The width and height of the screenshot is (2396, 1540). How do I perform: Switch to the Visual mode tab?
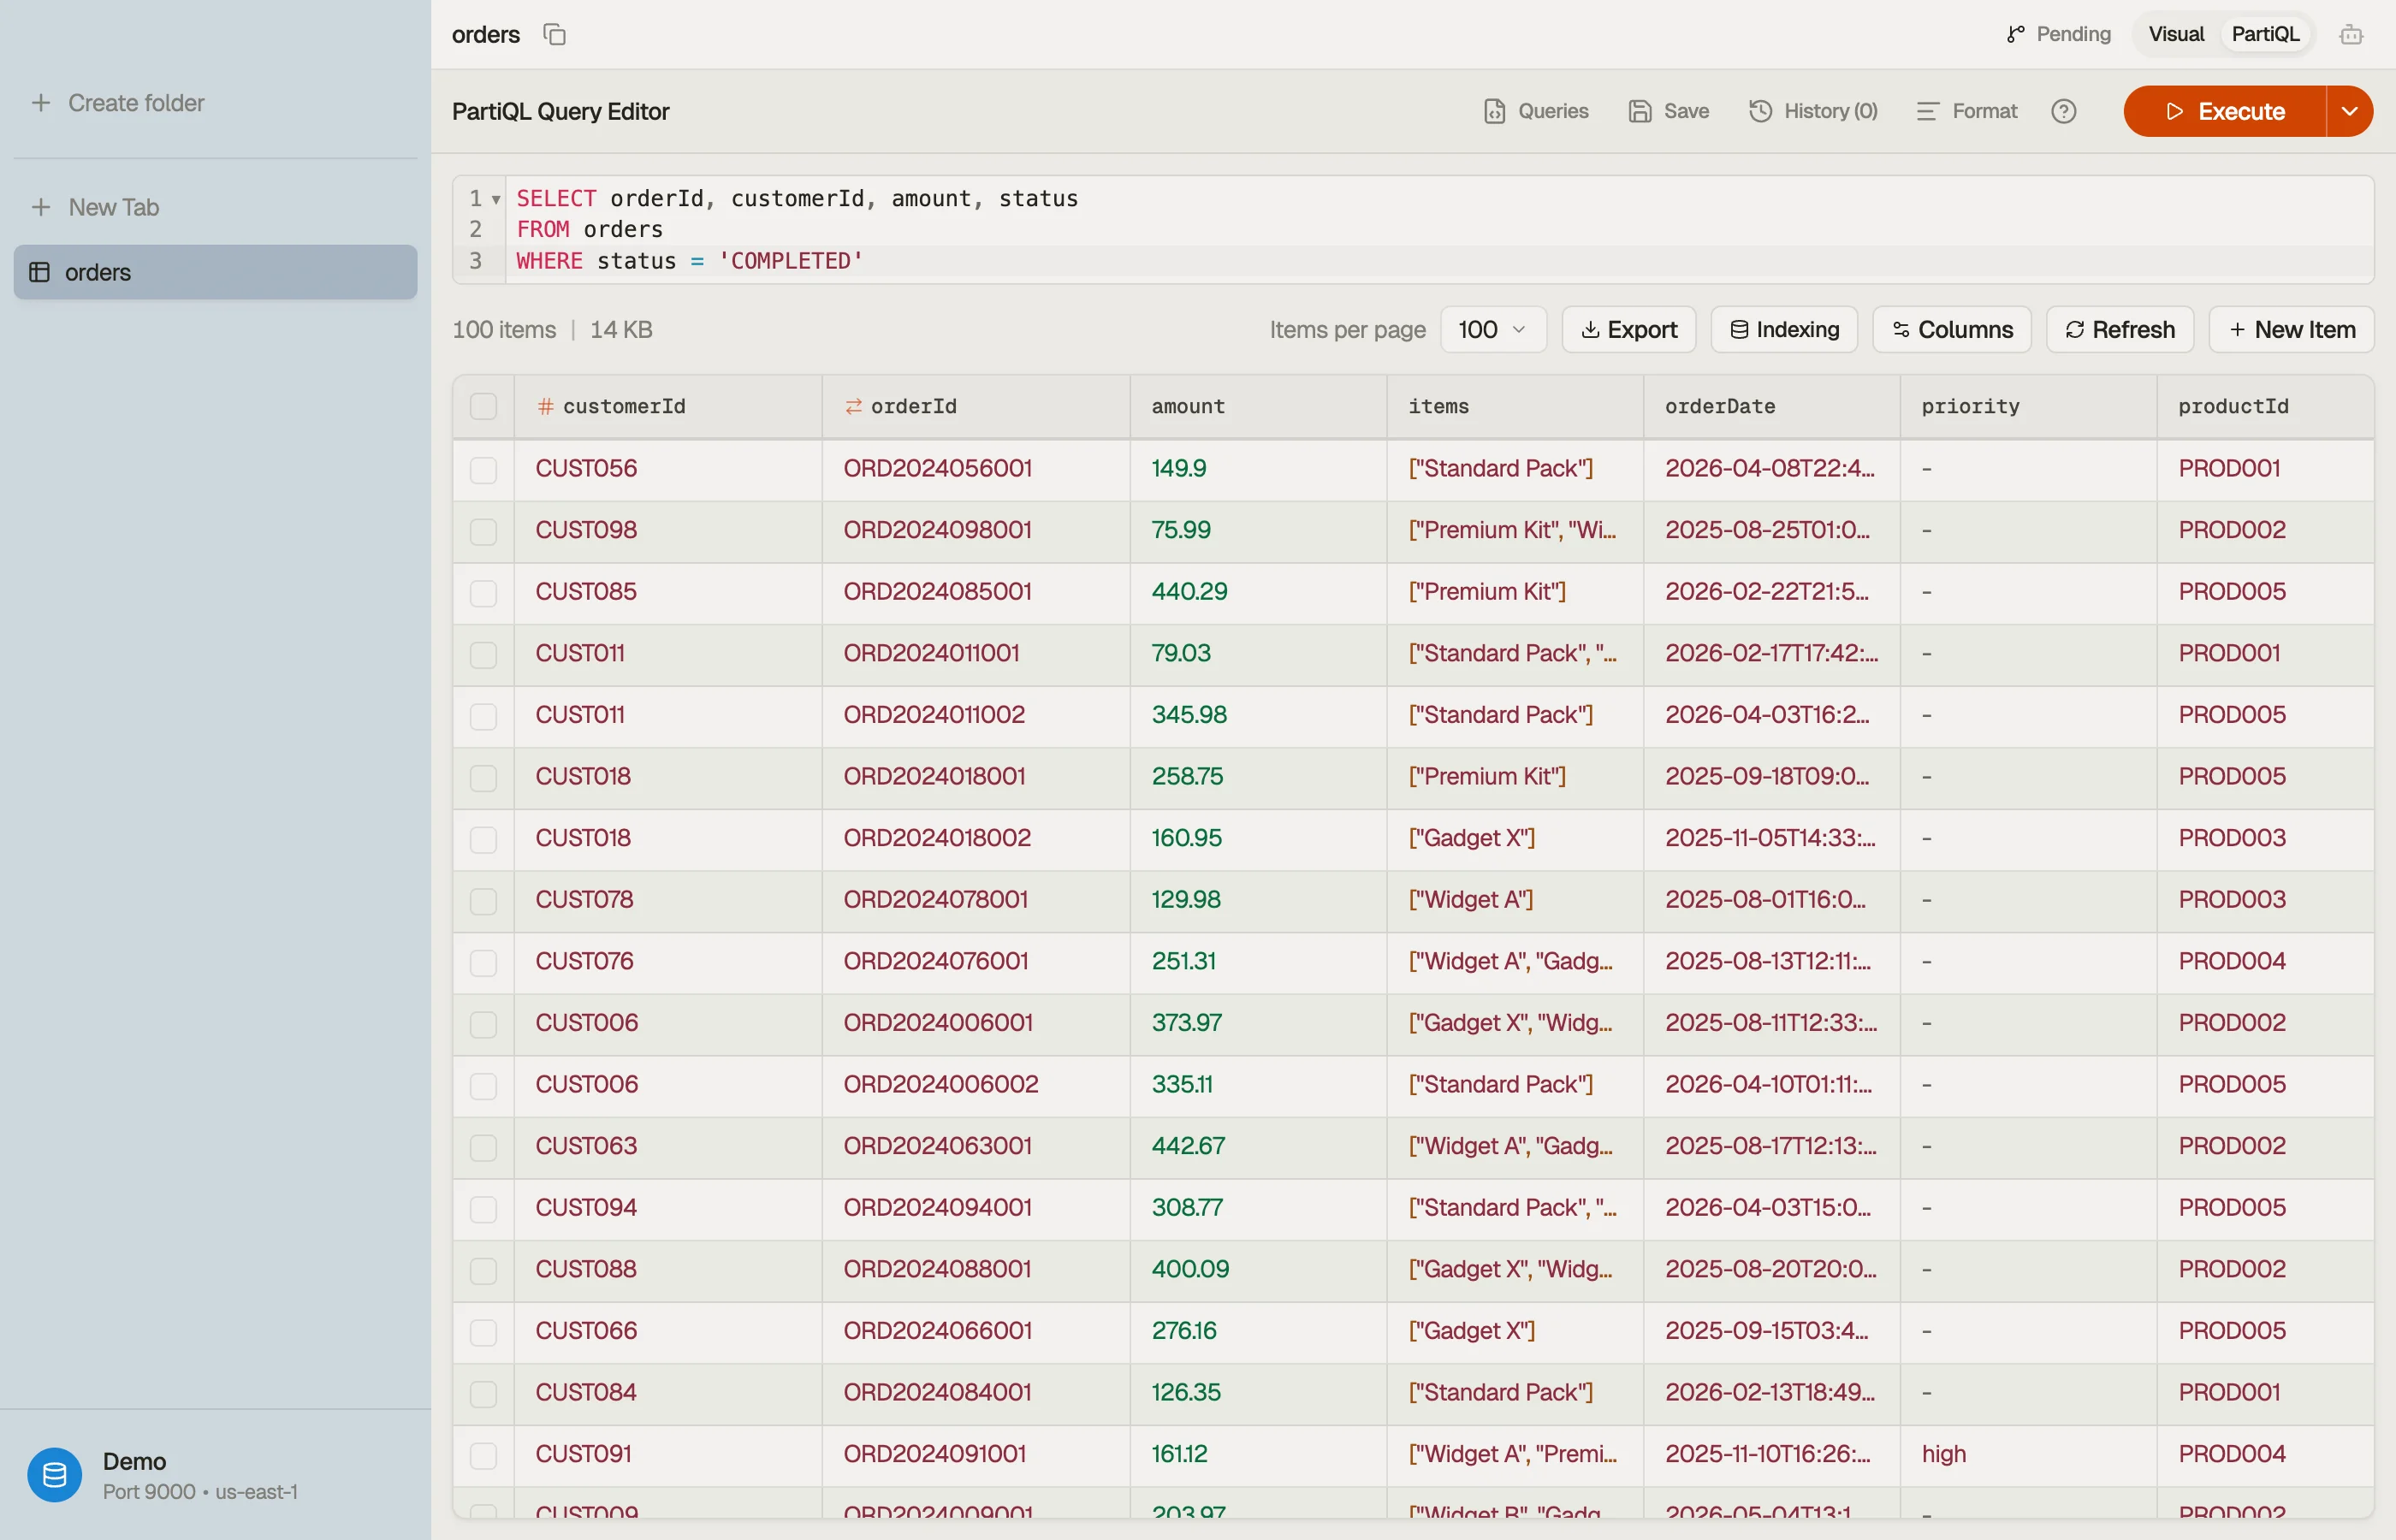pyautogui.click(x=2176, y=34)
